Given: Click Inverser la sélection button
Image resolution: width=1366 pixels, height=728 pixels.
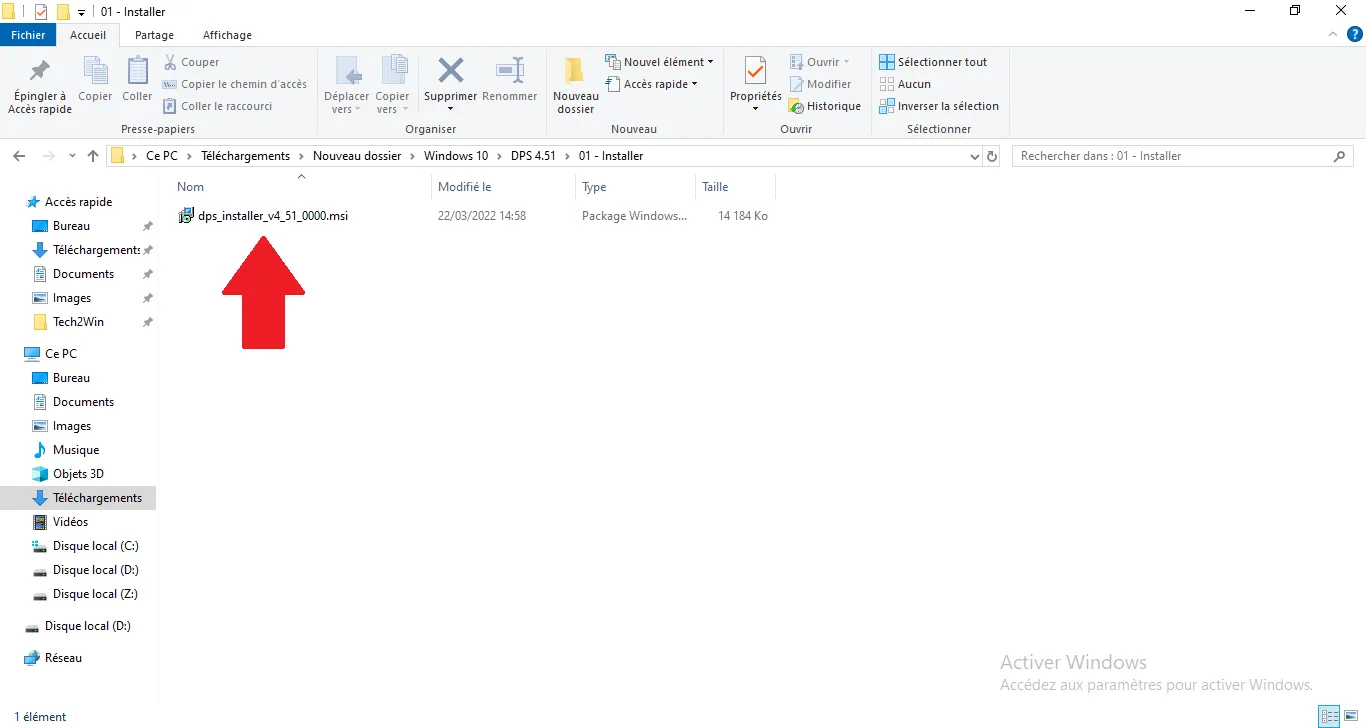Looking at the screenshot, I should [939, 106].
